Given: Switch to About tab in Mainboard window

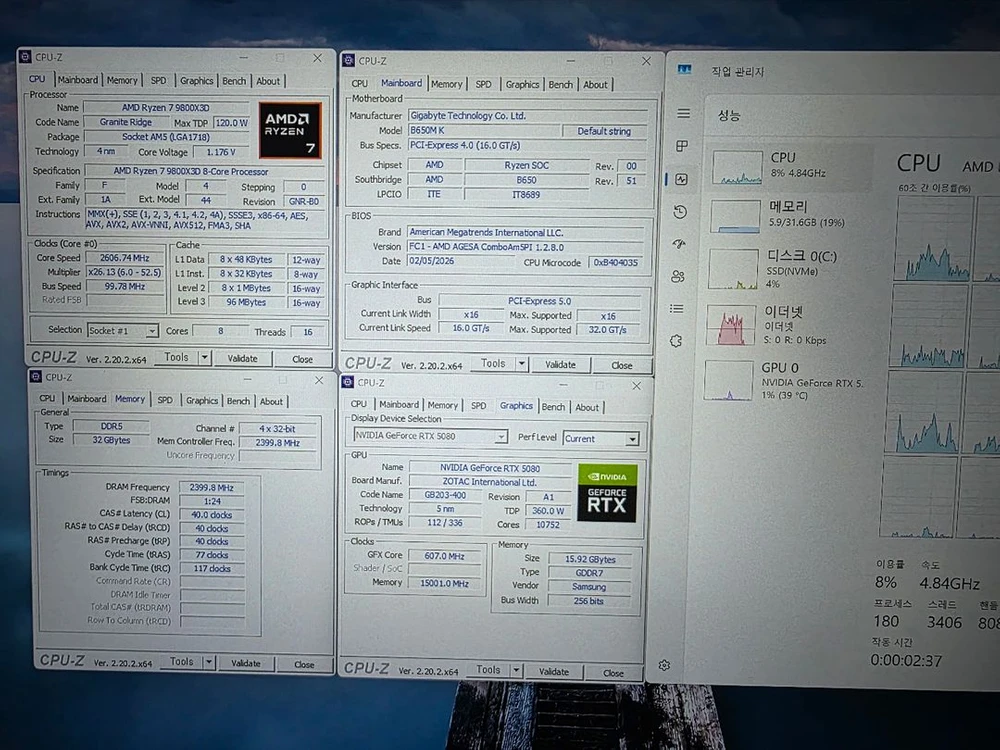Looking at the screenshot, I should click(x=595, y=84).
